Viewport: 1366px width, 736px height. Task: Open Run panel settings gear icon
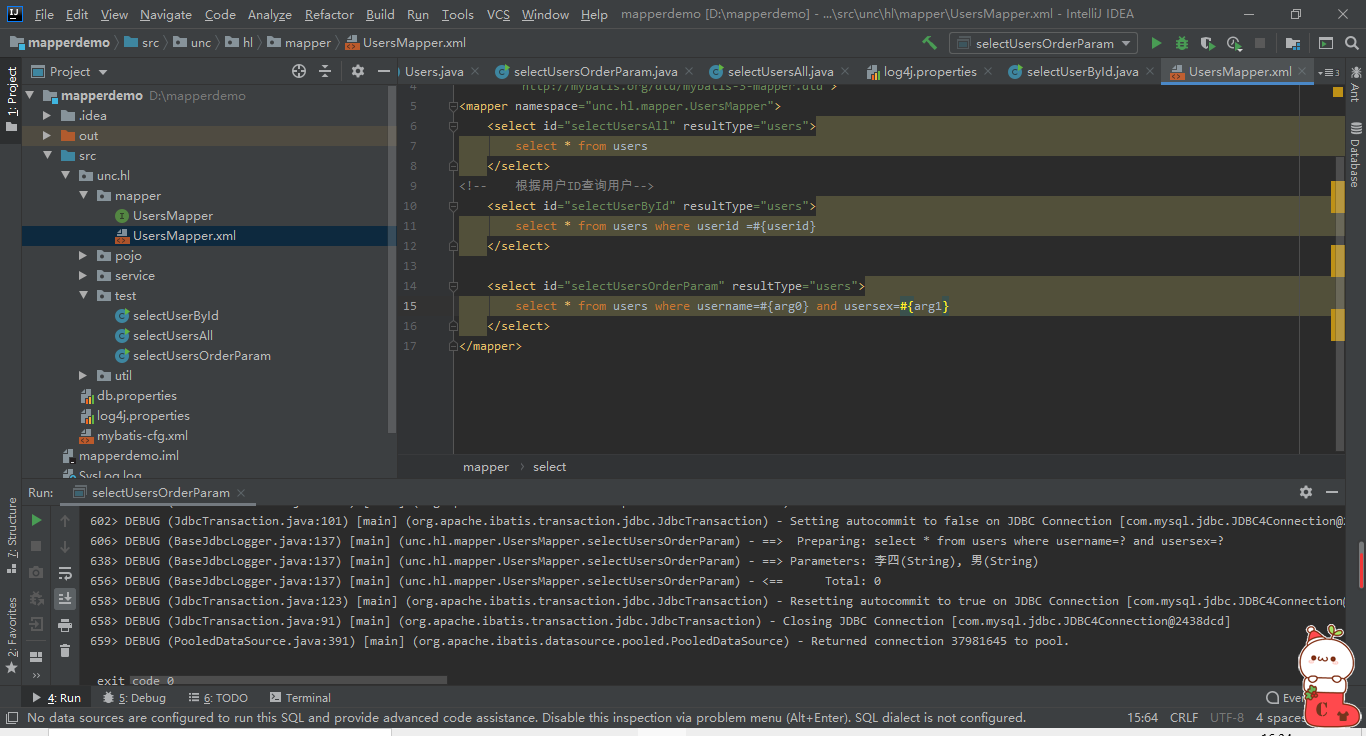pos(1306,492)
